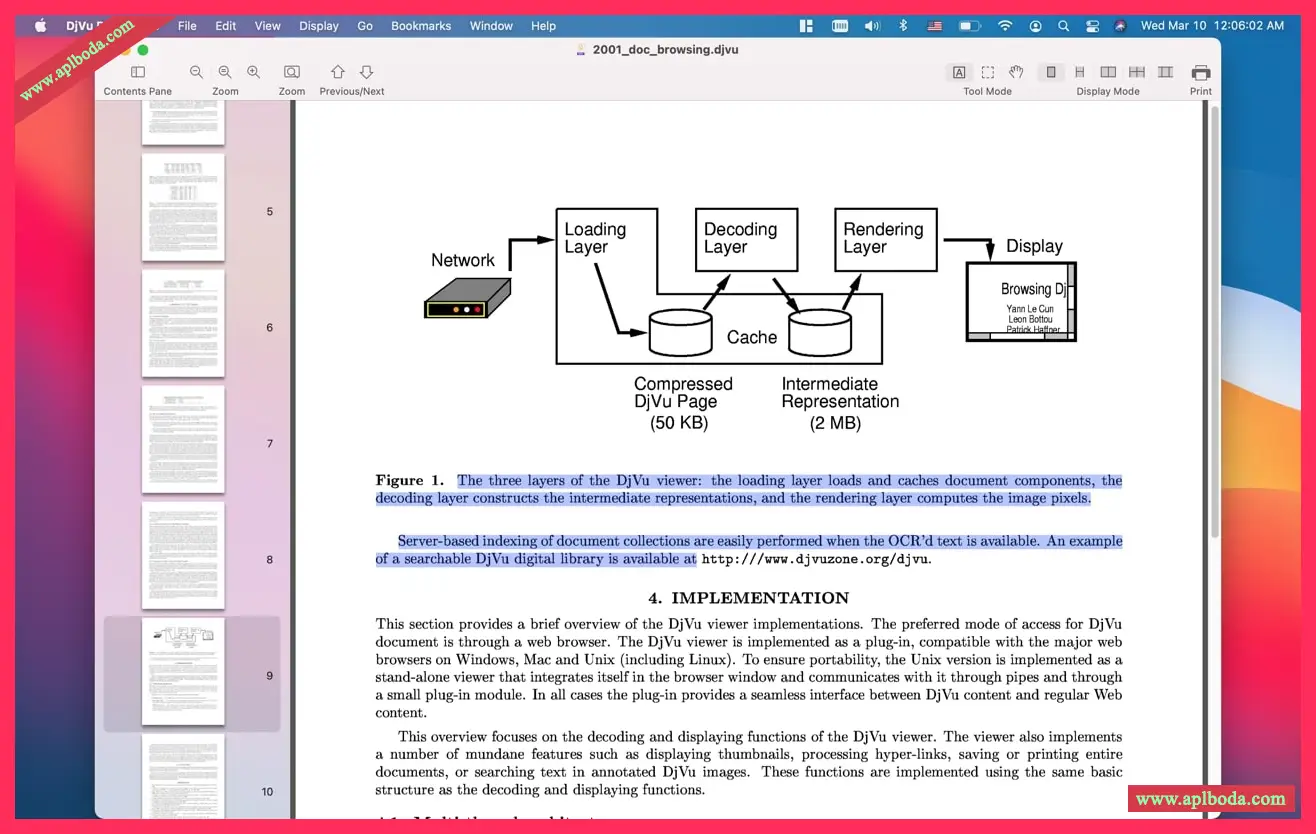Switch to two-page side-by-side display mode
Screen dimensions: 1316x834
click(x=1108, y=72)
